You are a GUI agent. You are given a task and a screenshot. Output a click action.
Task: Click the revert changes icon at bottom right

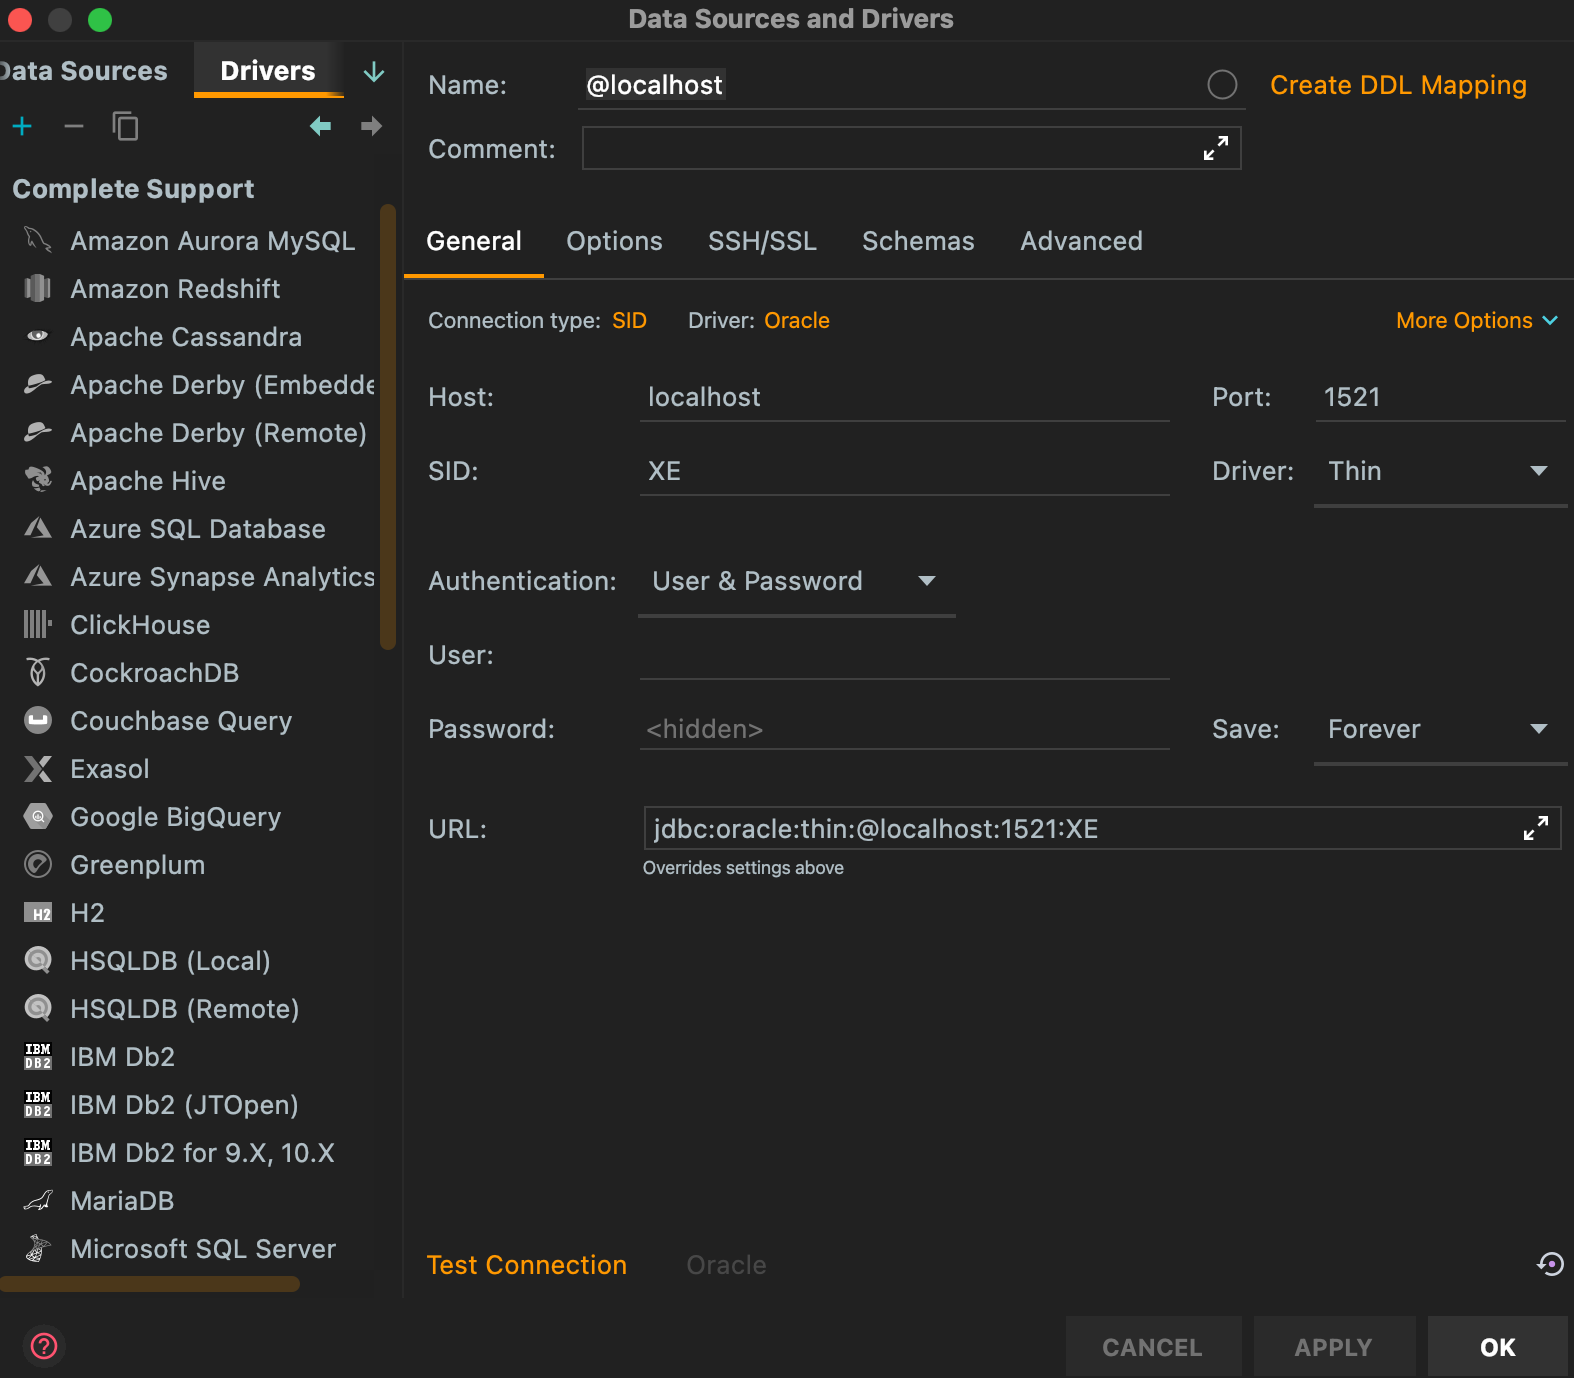(1550, 1264)
